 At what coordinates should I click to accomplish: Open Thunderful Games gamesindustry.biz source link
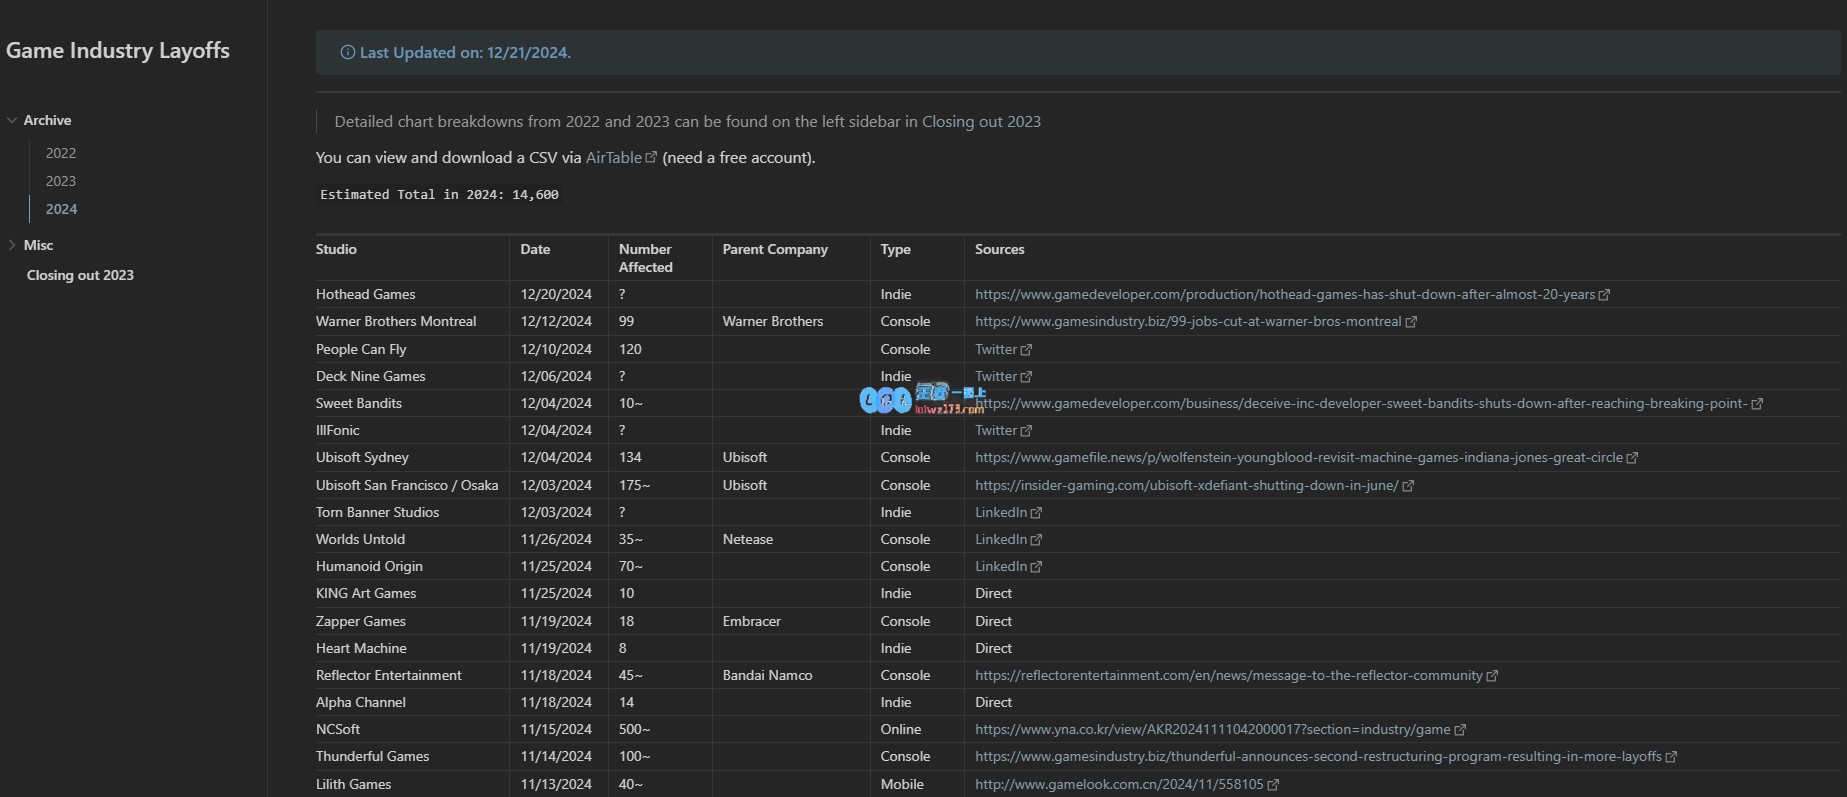pyautogui.click(x=1318, y=756)
